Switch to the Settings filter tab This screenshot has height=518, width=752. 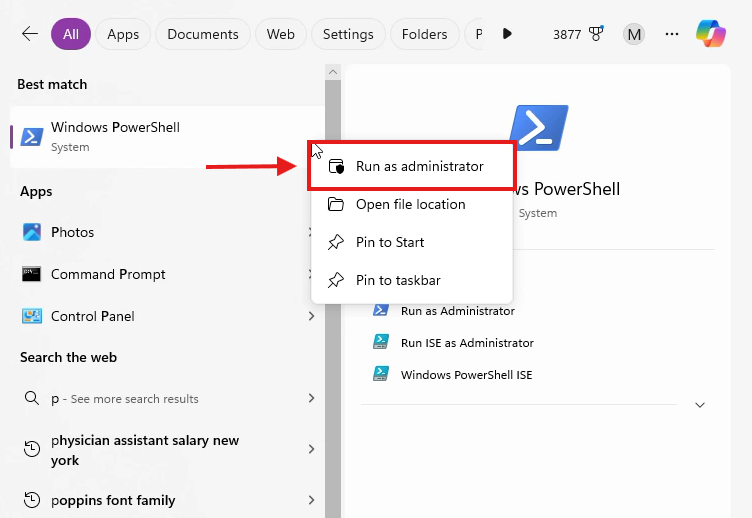coord(348,34)
